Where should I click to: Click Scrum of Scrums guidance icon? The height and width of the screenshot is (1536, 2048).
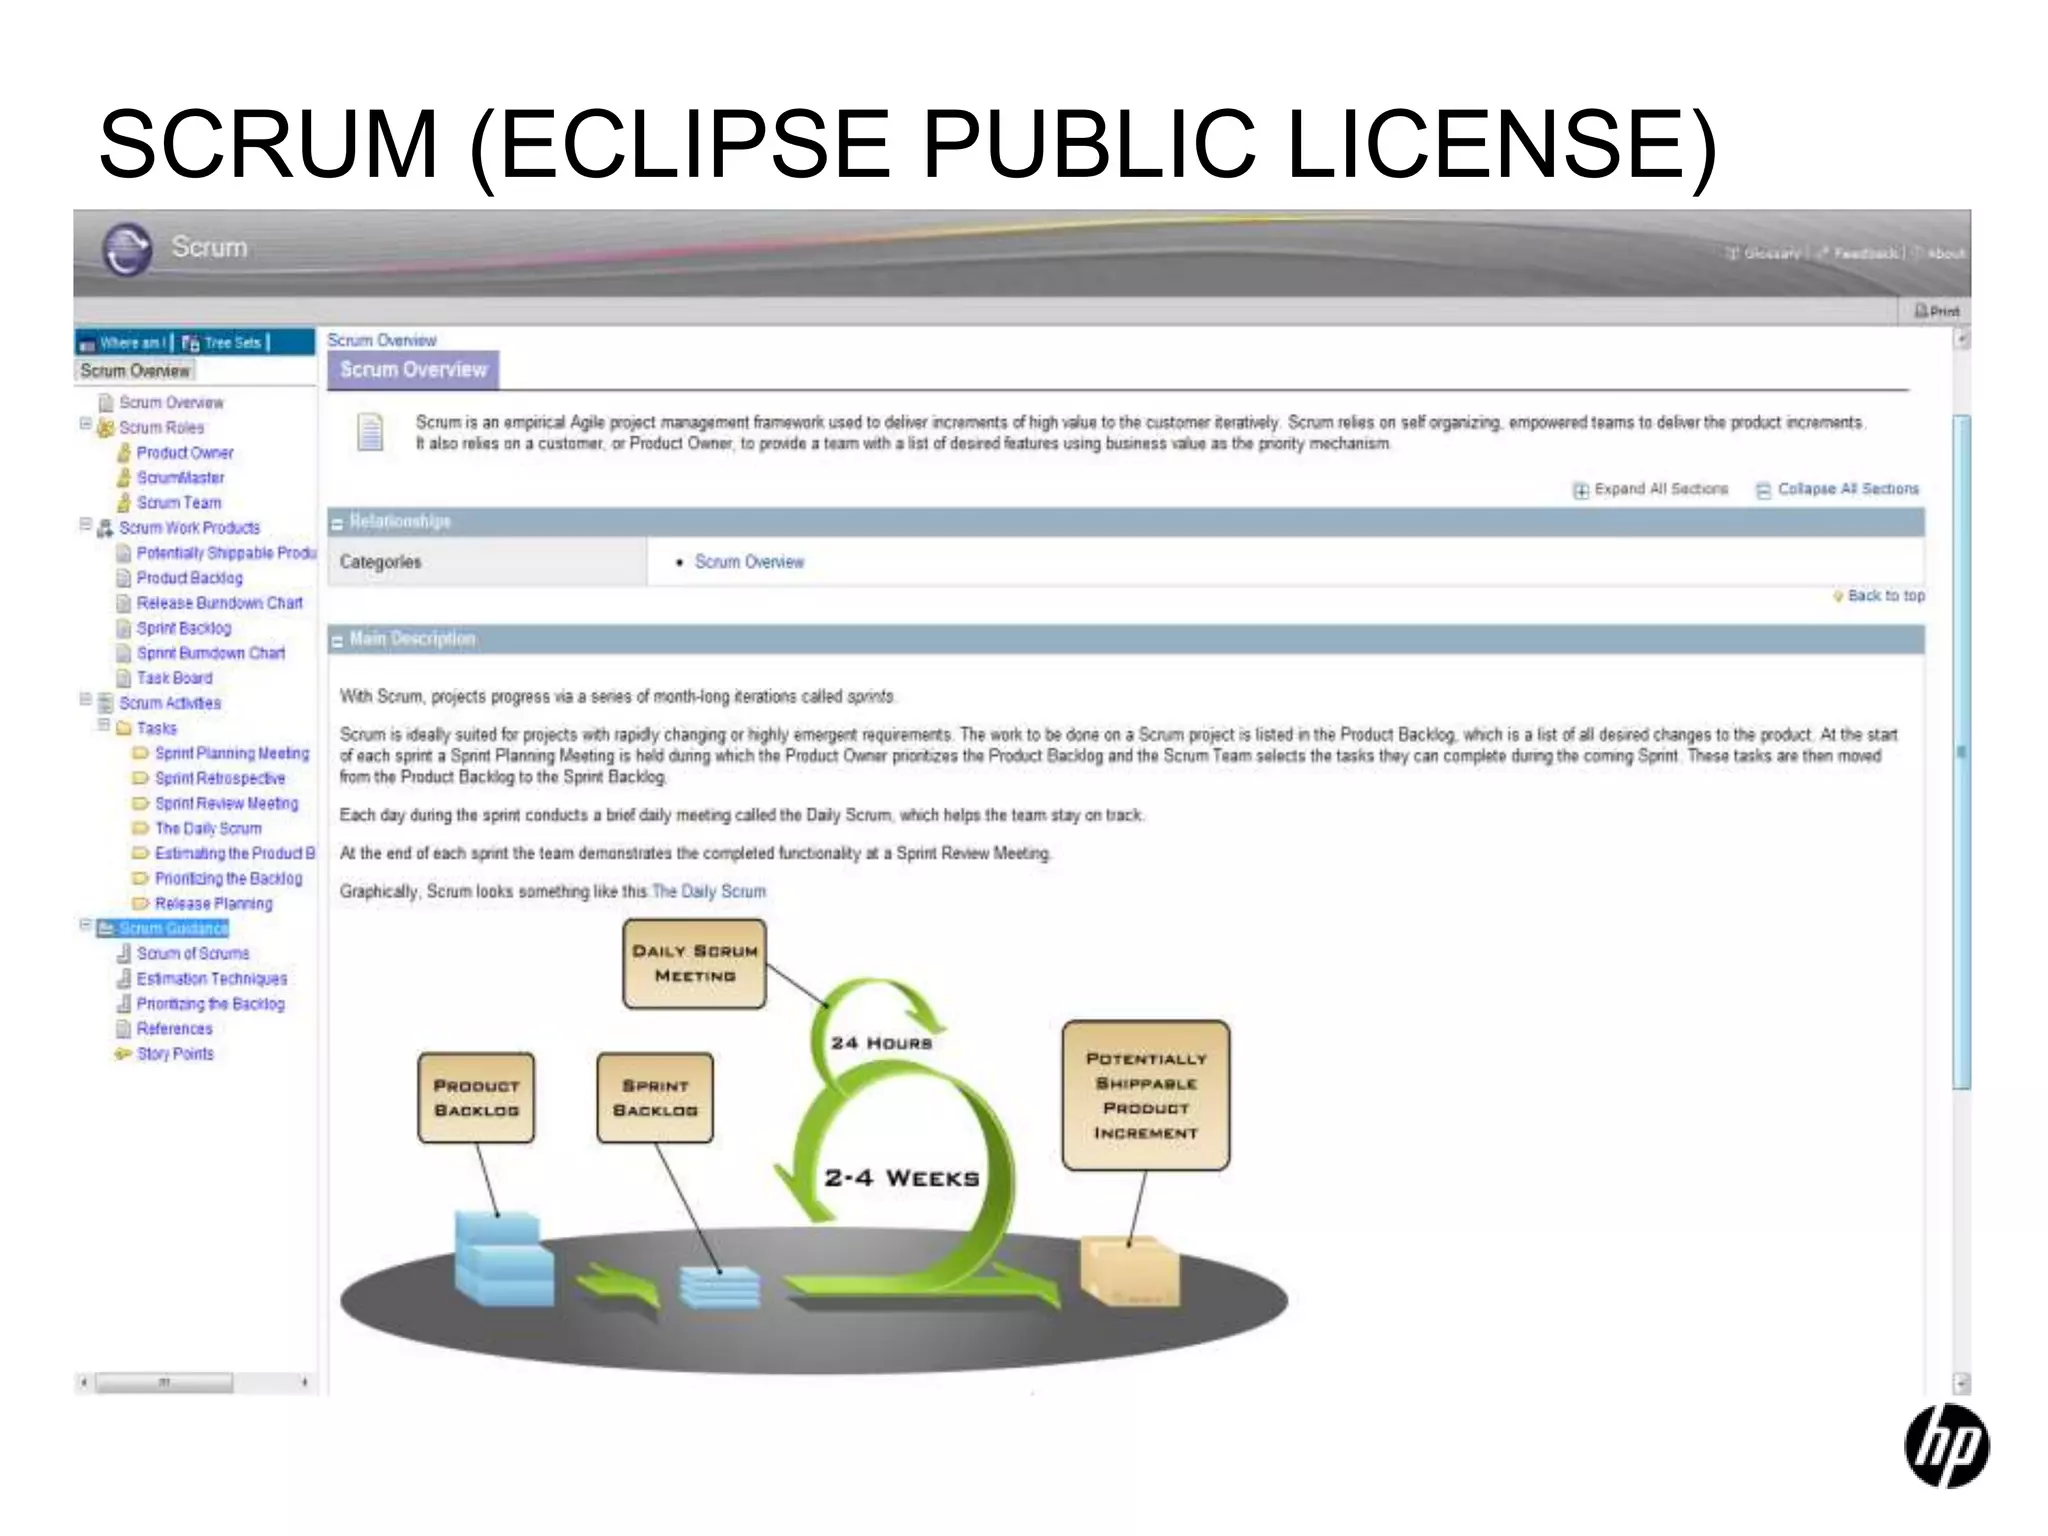(x=124, y=953)
